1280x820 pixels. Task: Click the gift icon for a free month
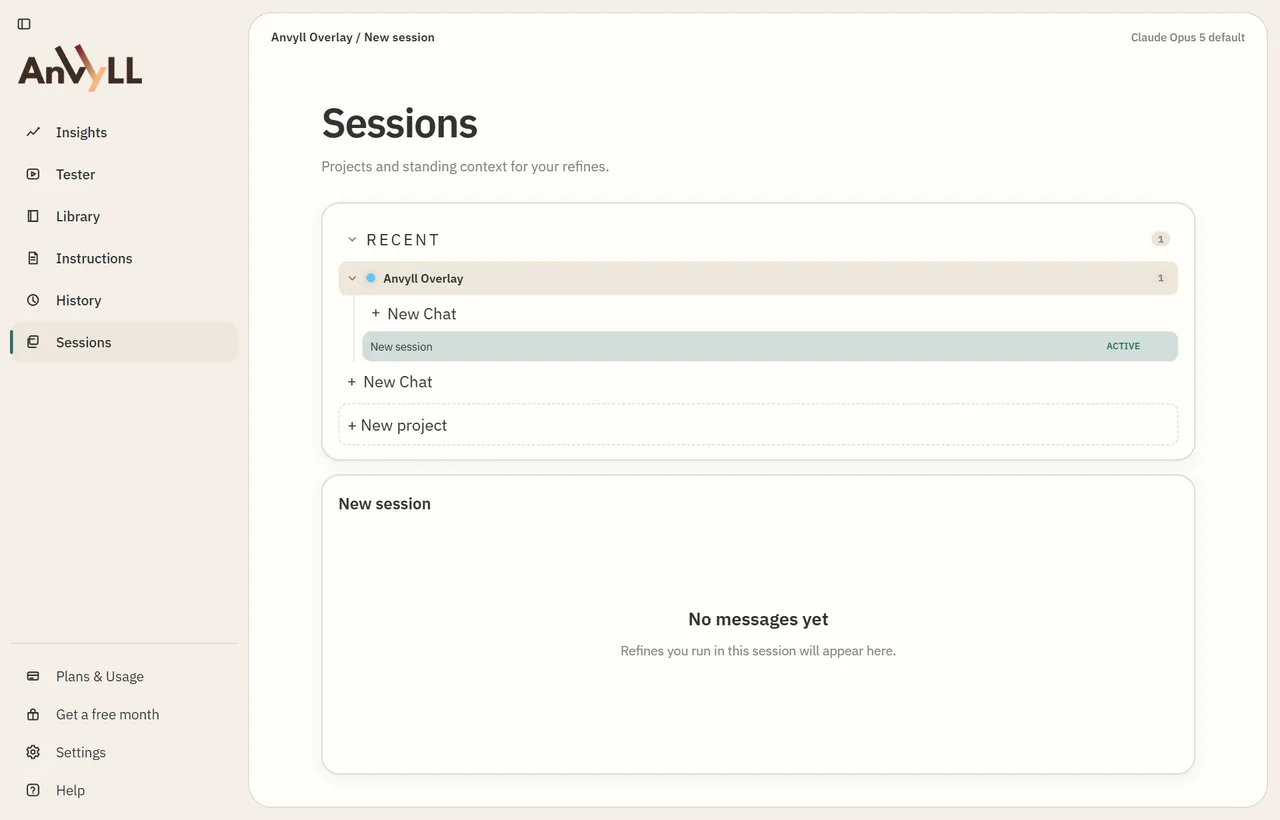[33, 714]
